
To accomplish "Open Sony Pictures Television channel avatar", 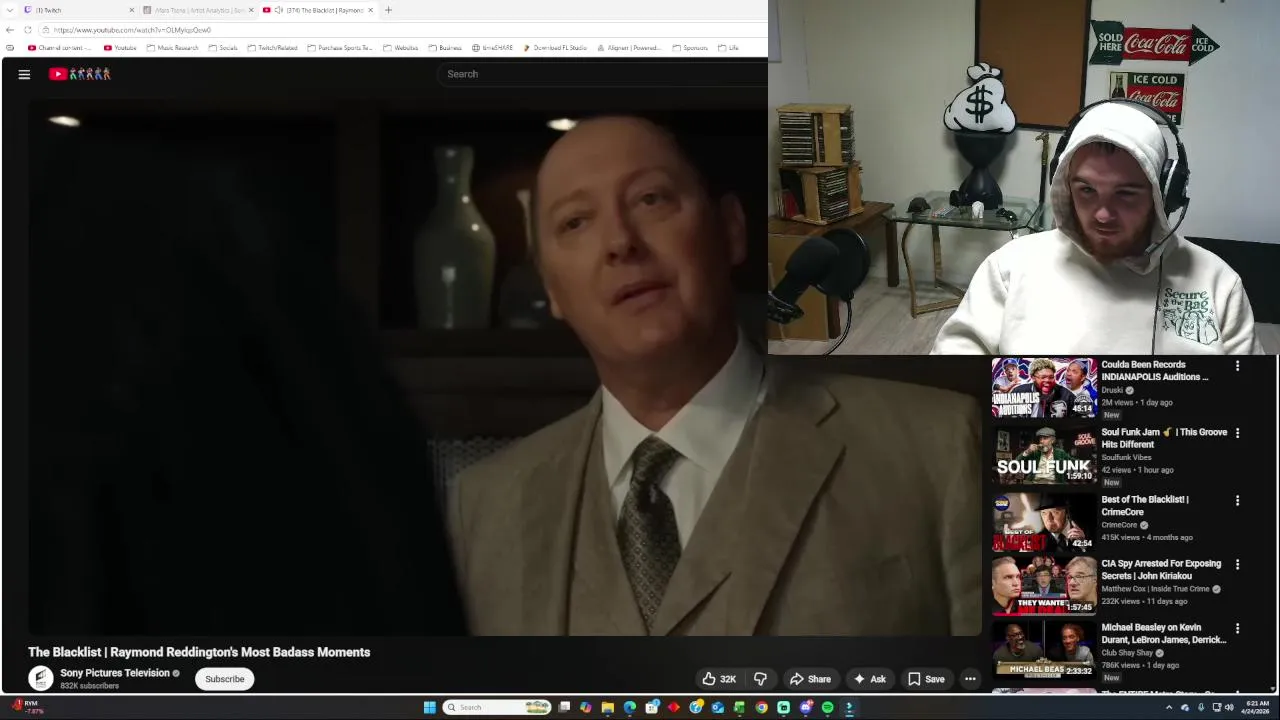I will pos(40,679).
